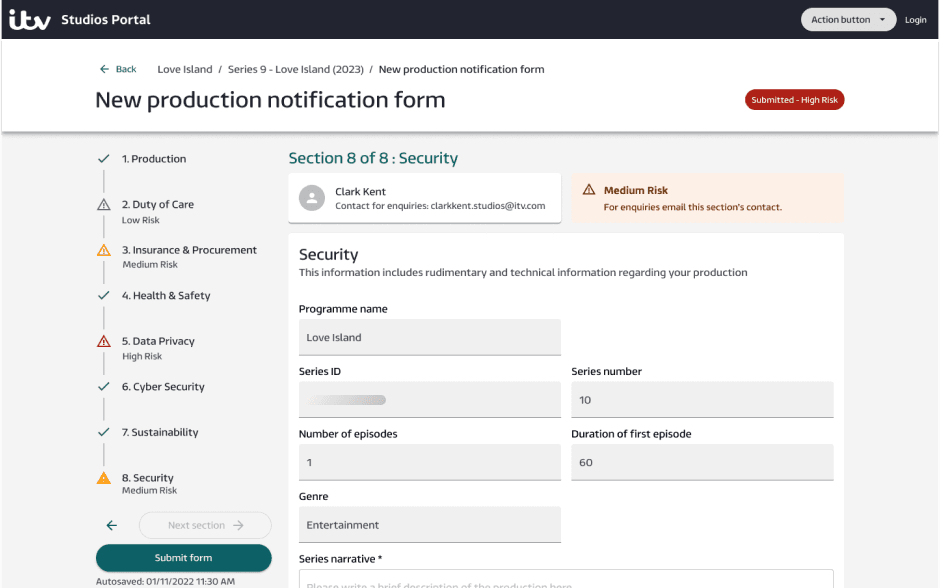The height and width of the screenshot is (588, 940).
Task: Click orange warning icon for Insurance & Procurement
Action: coord(104,250)
